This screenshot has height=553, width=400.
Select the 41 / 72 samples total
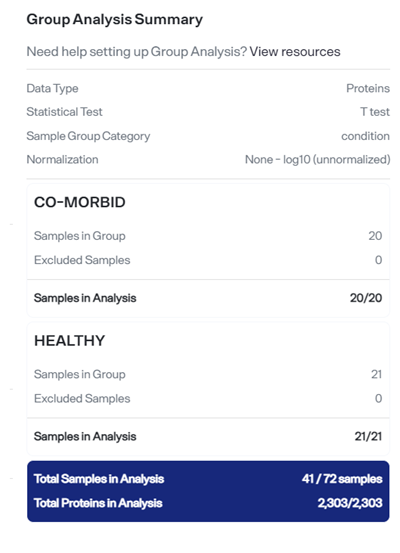click(x=342, y=479)
